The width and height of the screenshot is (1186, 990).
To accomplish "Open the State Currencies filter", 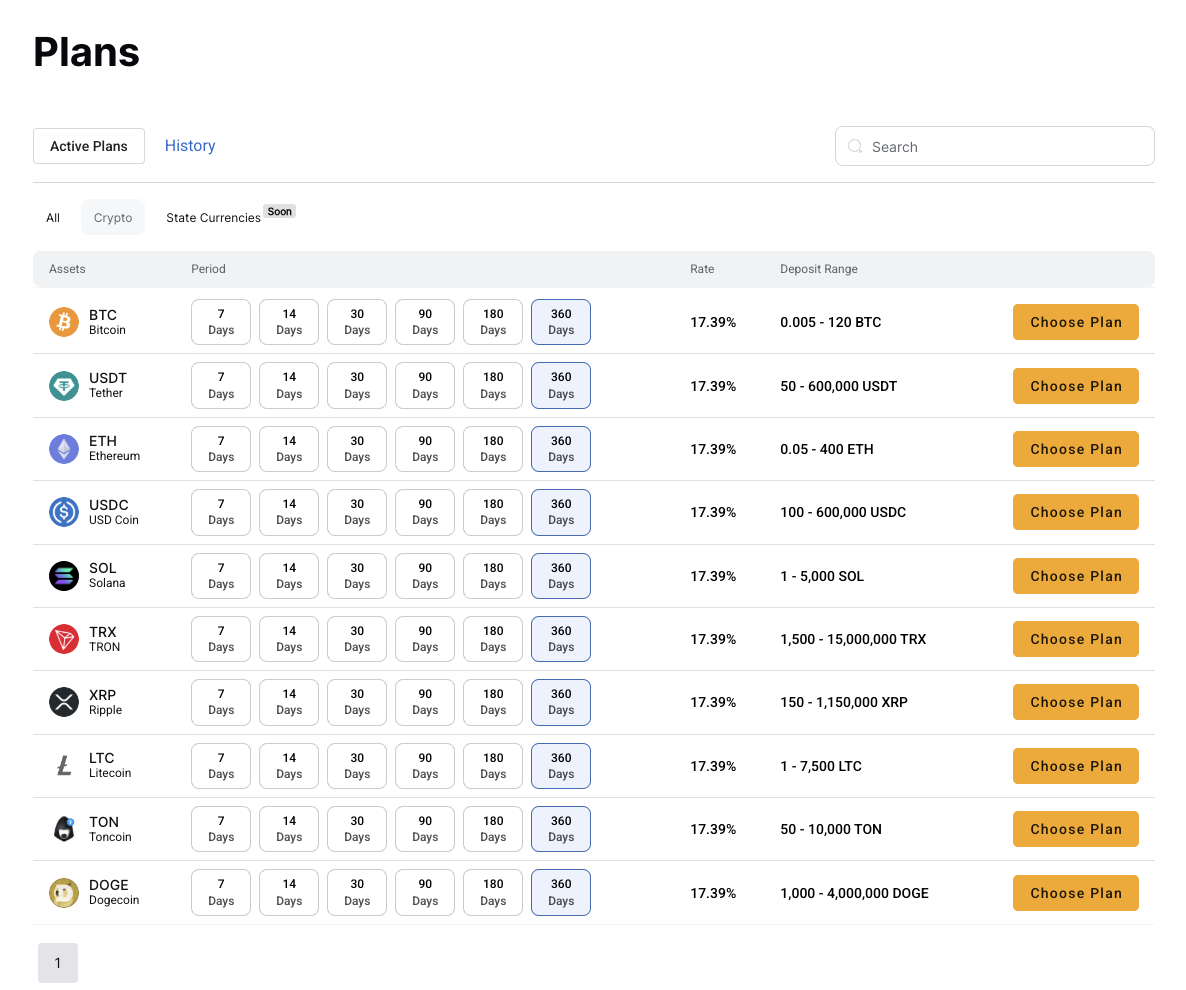I will click(x=213, y=218).
